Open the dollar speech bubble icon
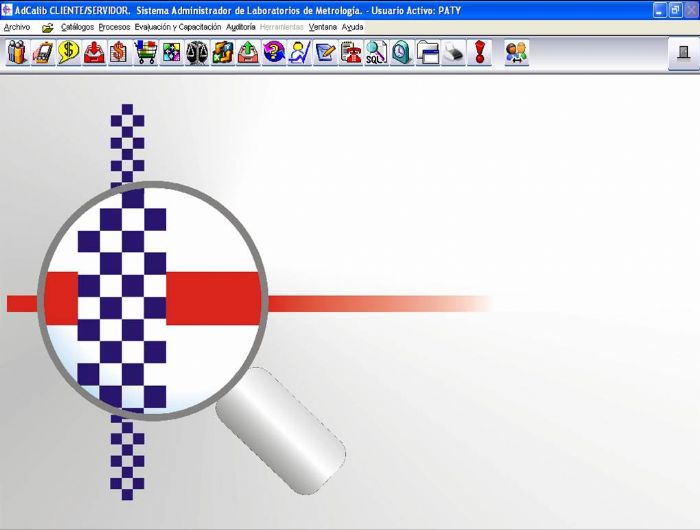Viewport: 700px width, 530px height. pos(69,52)
